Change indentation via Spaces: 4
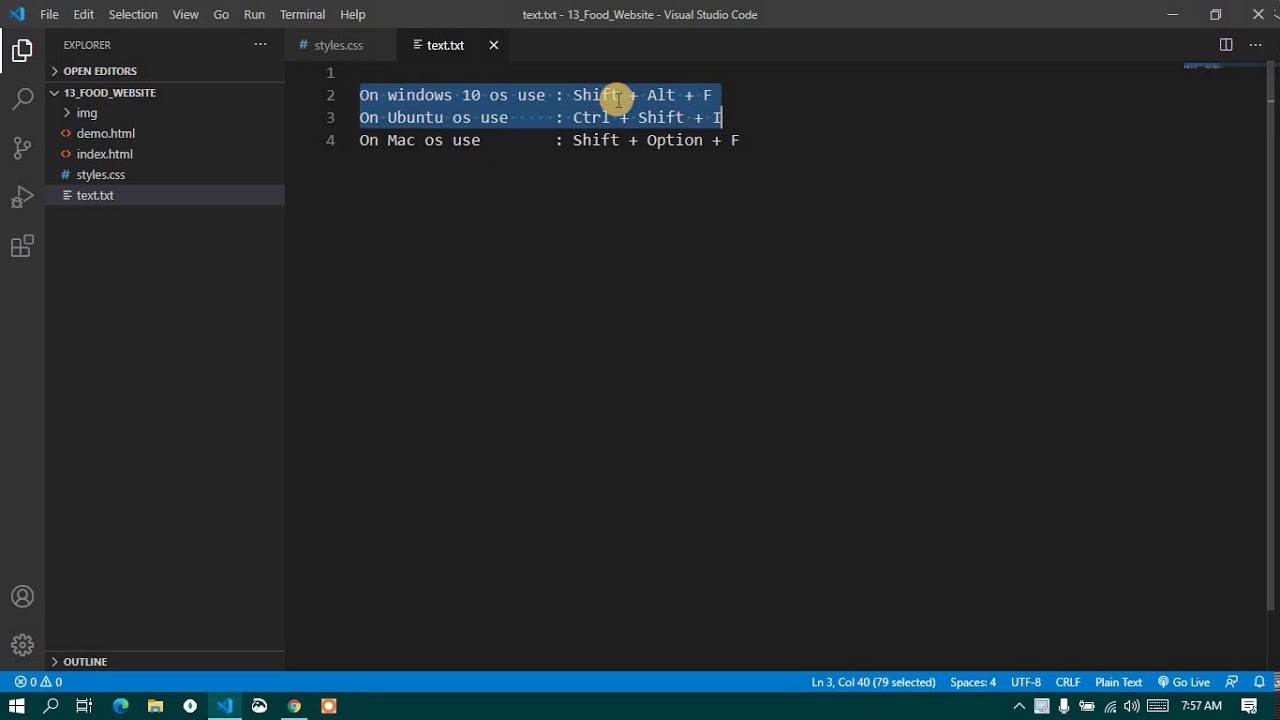This screenshot has height=720, width=1280. [973, 682]
